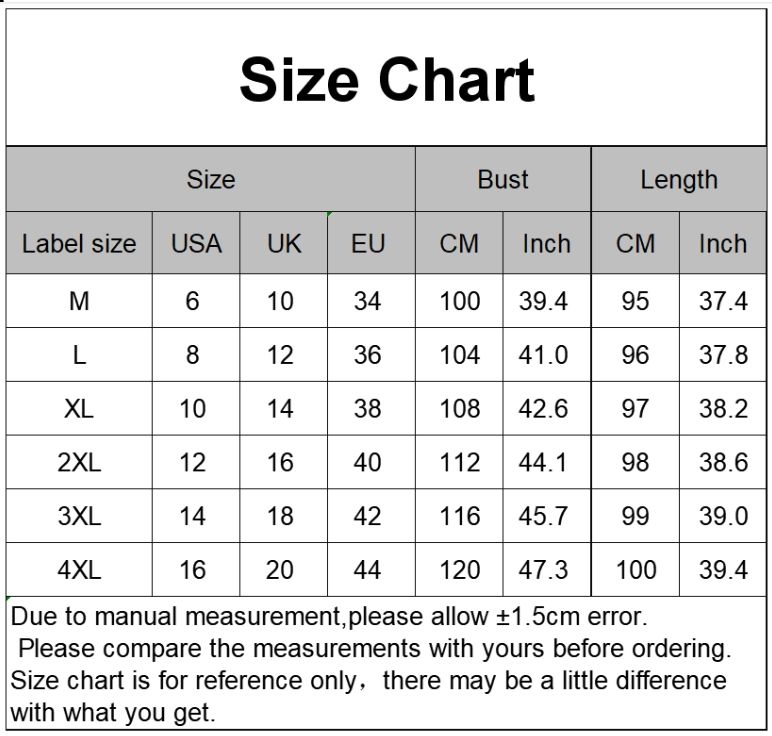
Task: Click the Size Chart title
Action: (387, 80)
